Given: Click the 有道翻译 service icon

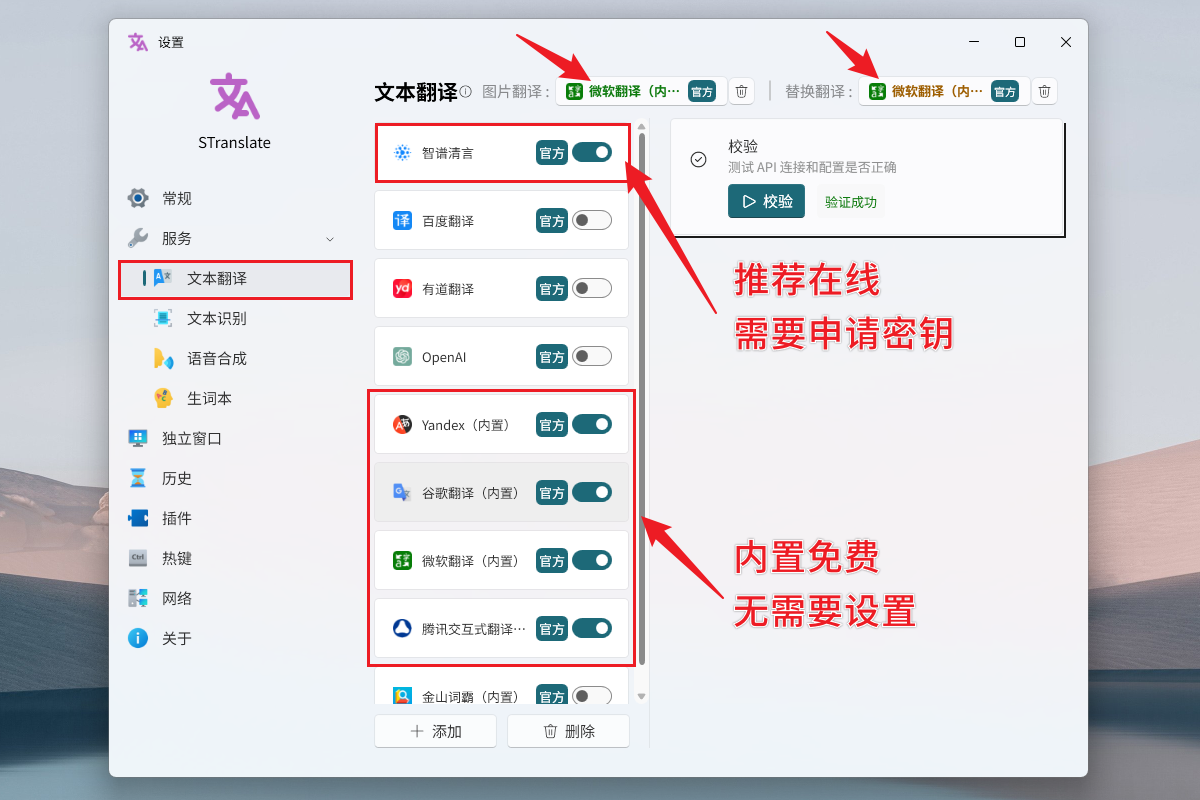Looking at the screenshot, I should [402, 289].
